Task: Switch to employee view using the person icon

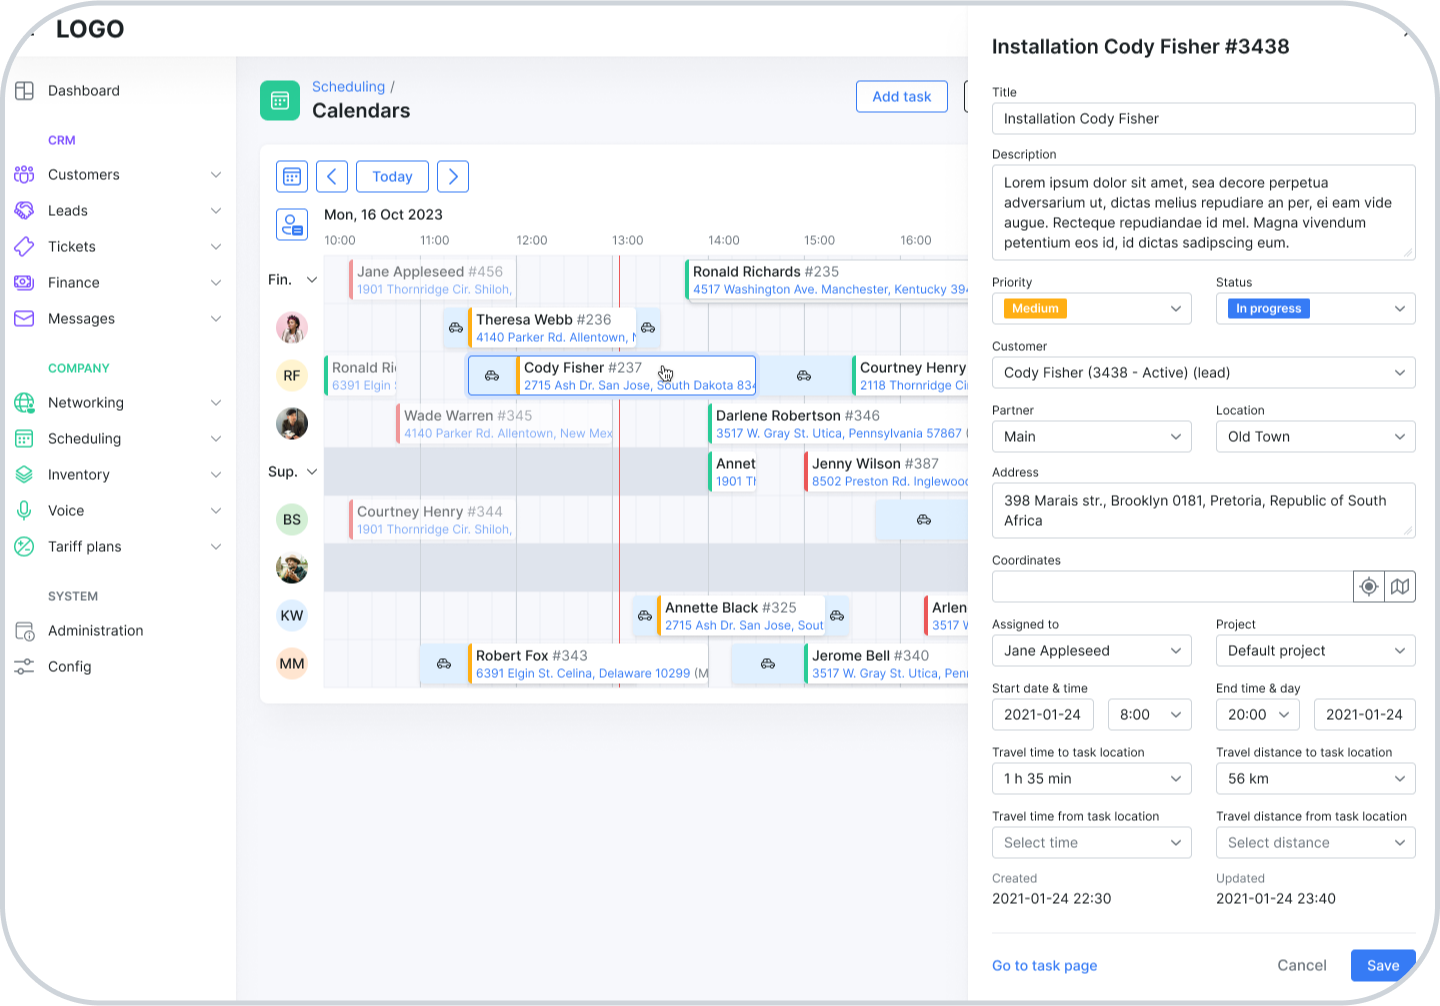Action: 292,225
